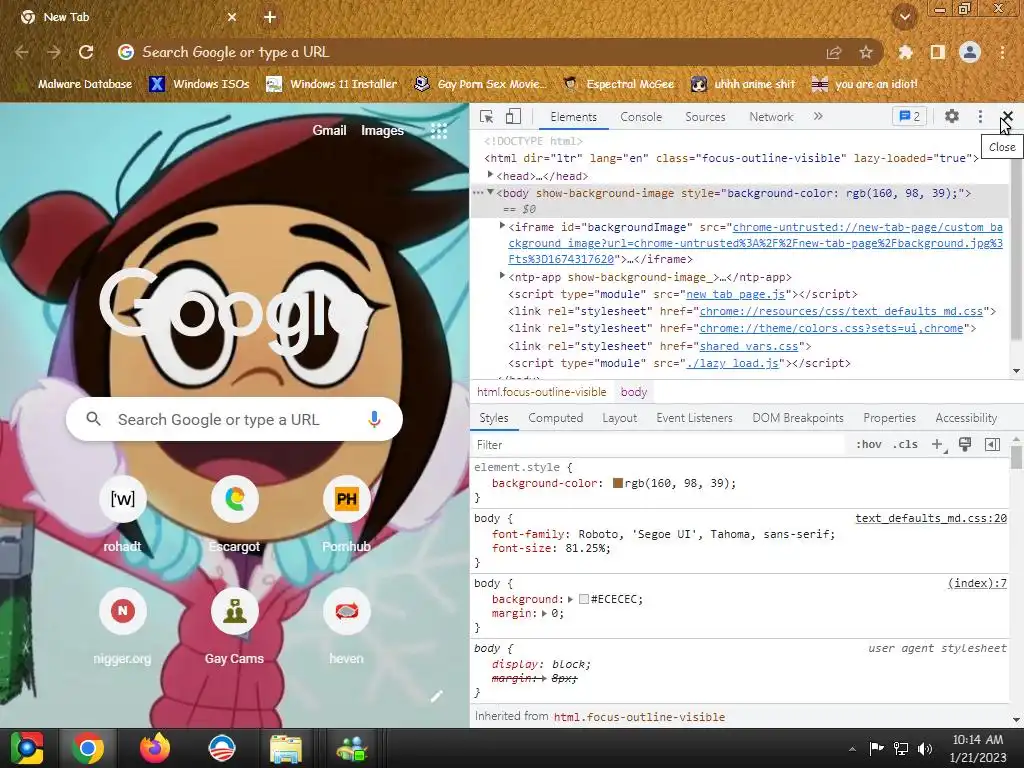Screen dimensions: 1024x768
Task: Select html.focus-outline-visible breadcrumb
Action: coord(541,392)
